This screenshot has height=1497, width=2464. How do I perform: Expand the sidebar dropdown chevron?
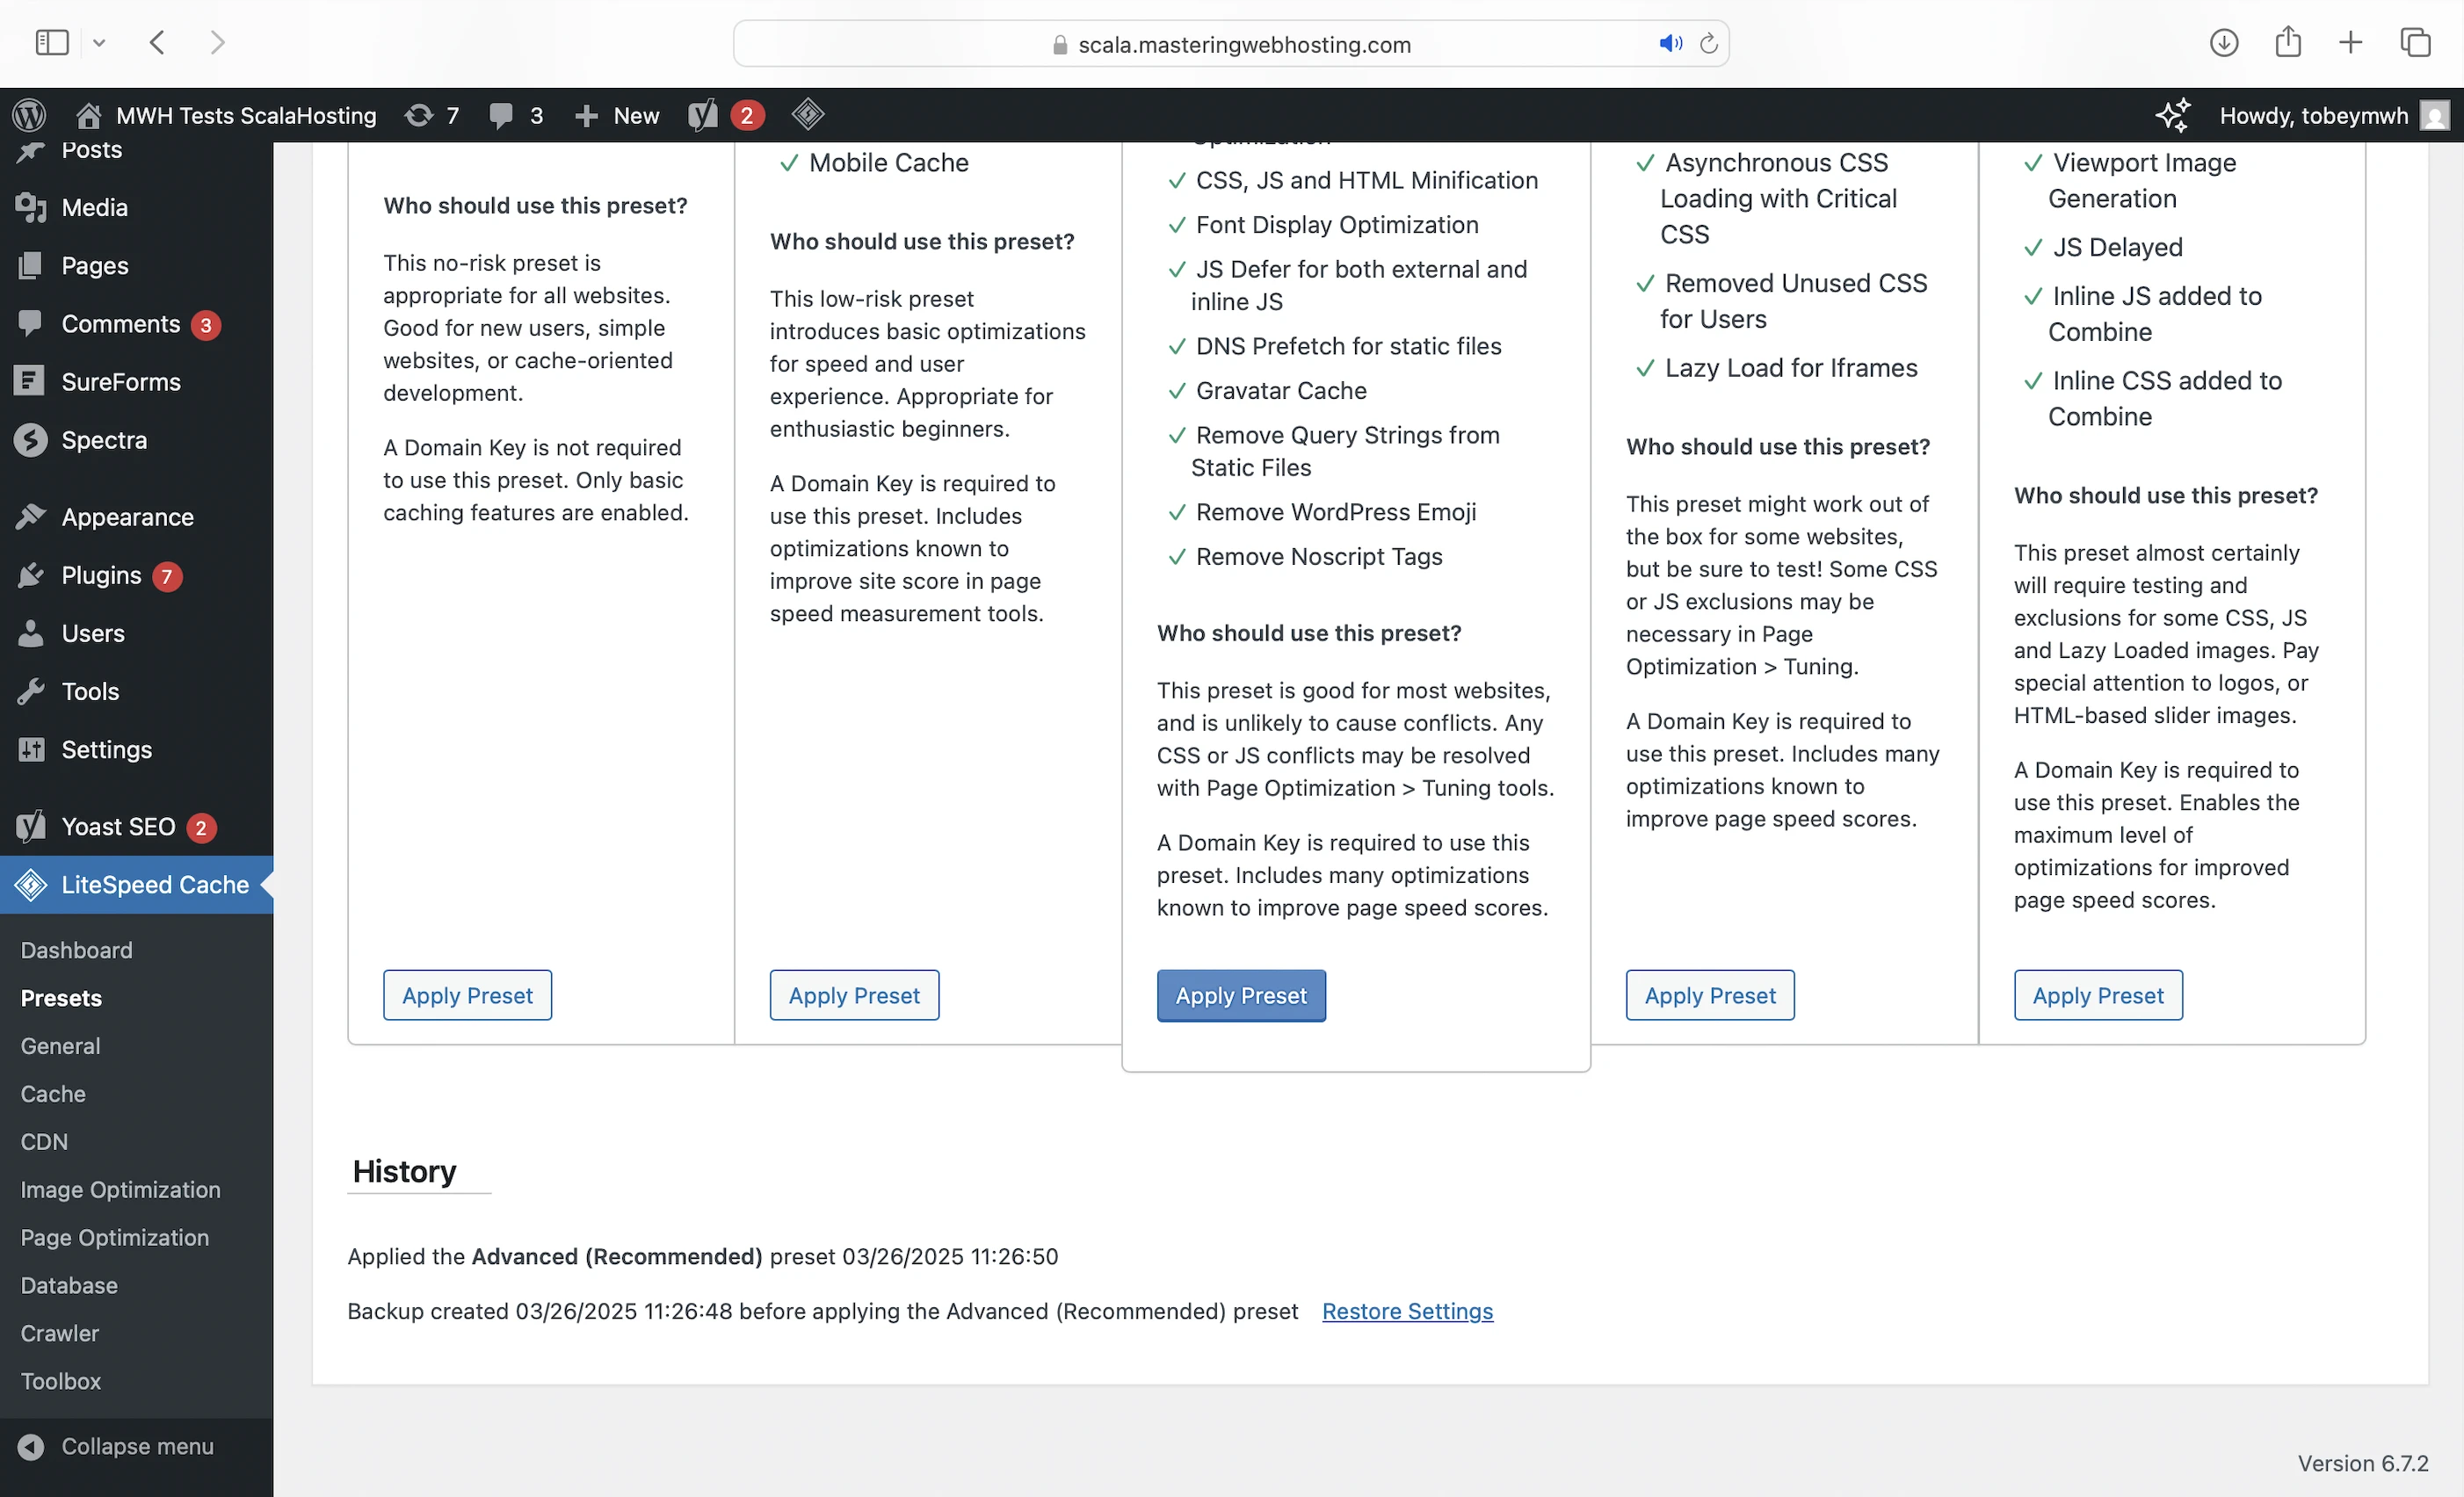pos(99,42)
